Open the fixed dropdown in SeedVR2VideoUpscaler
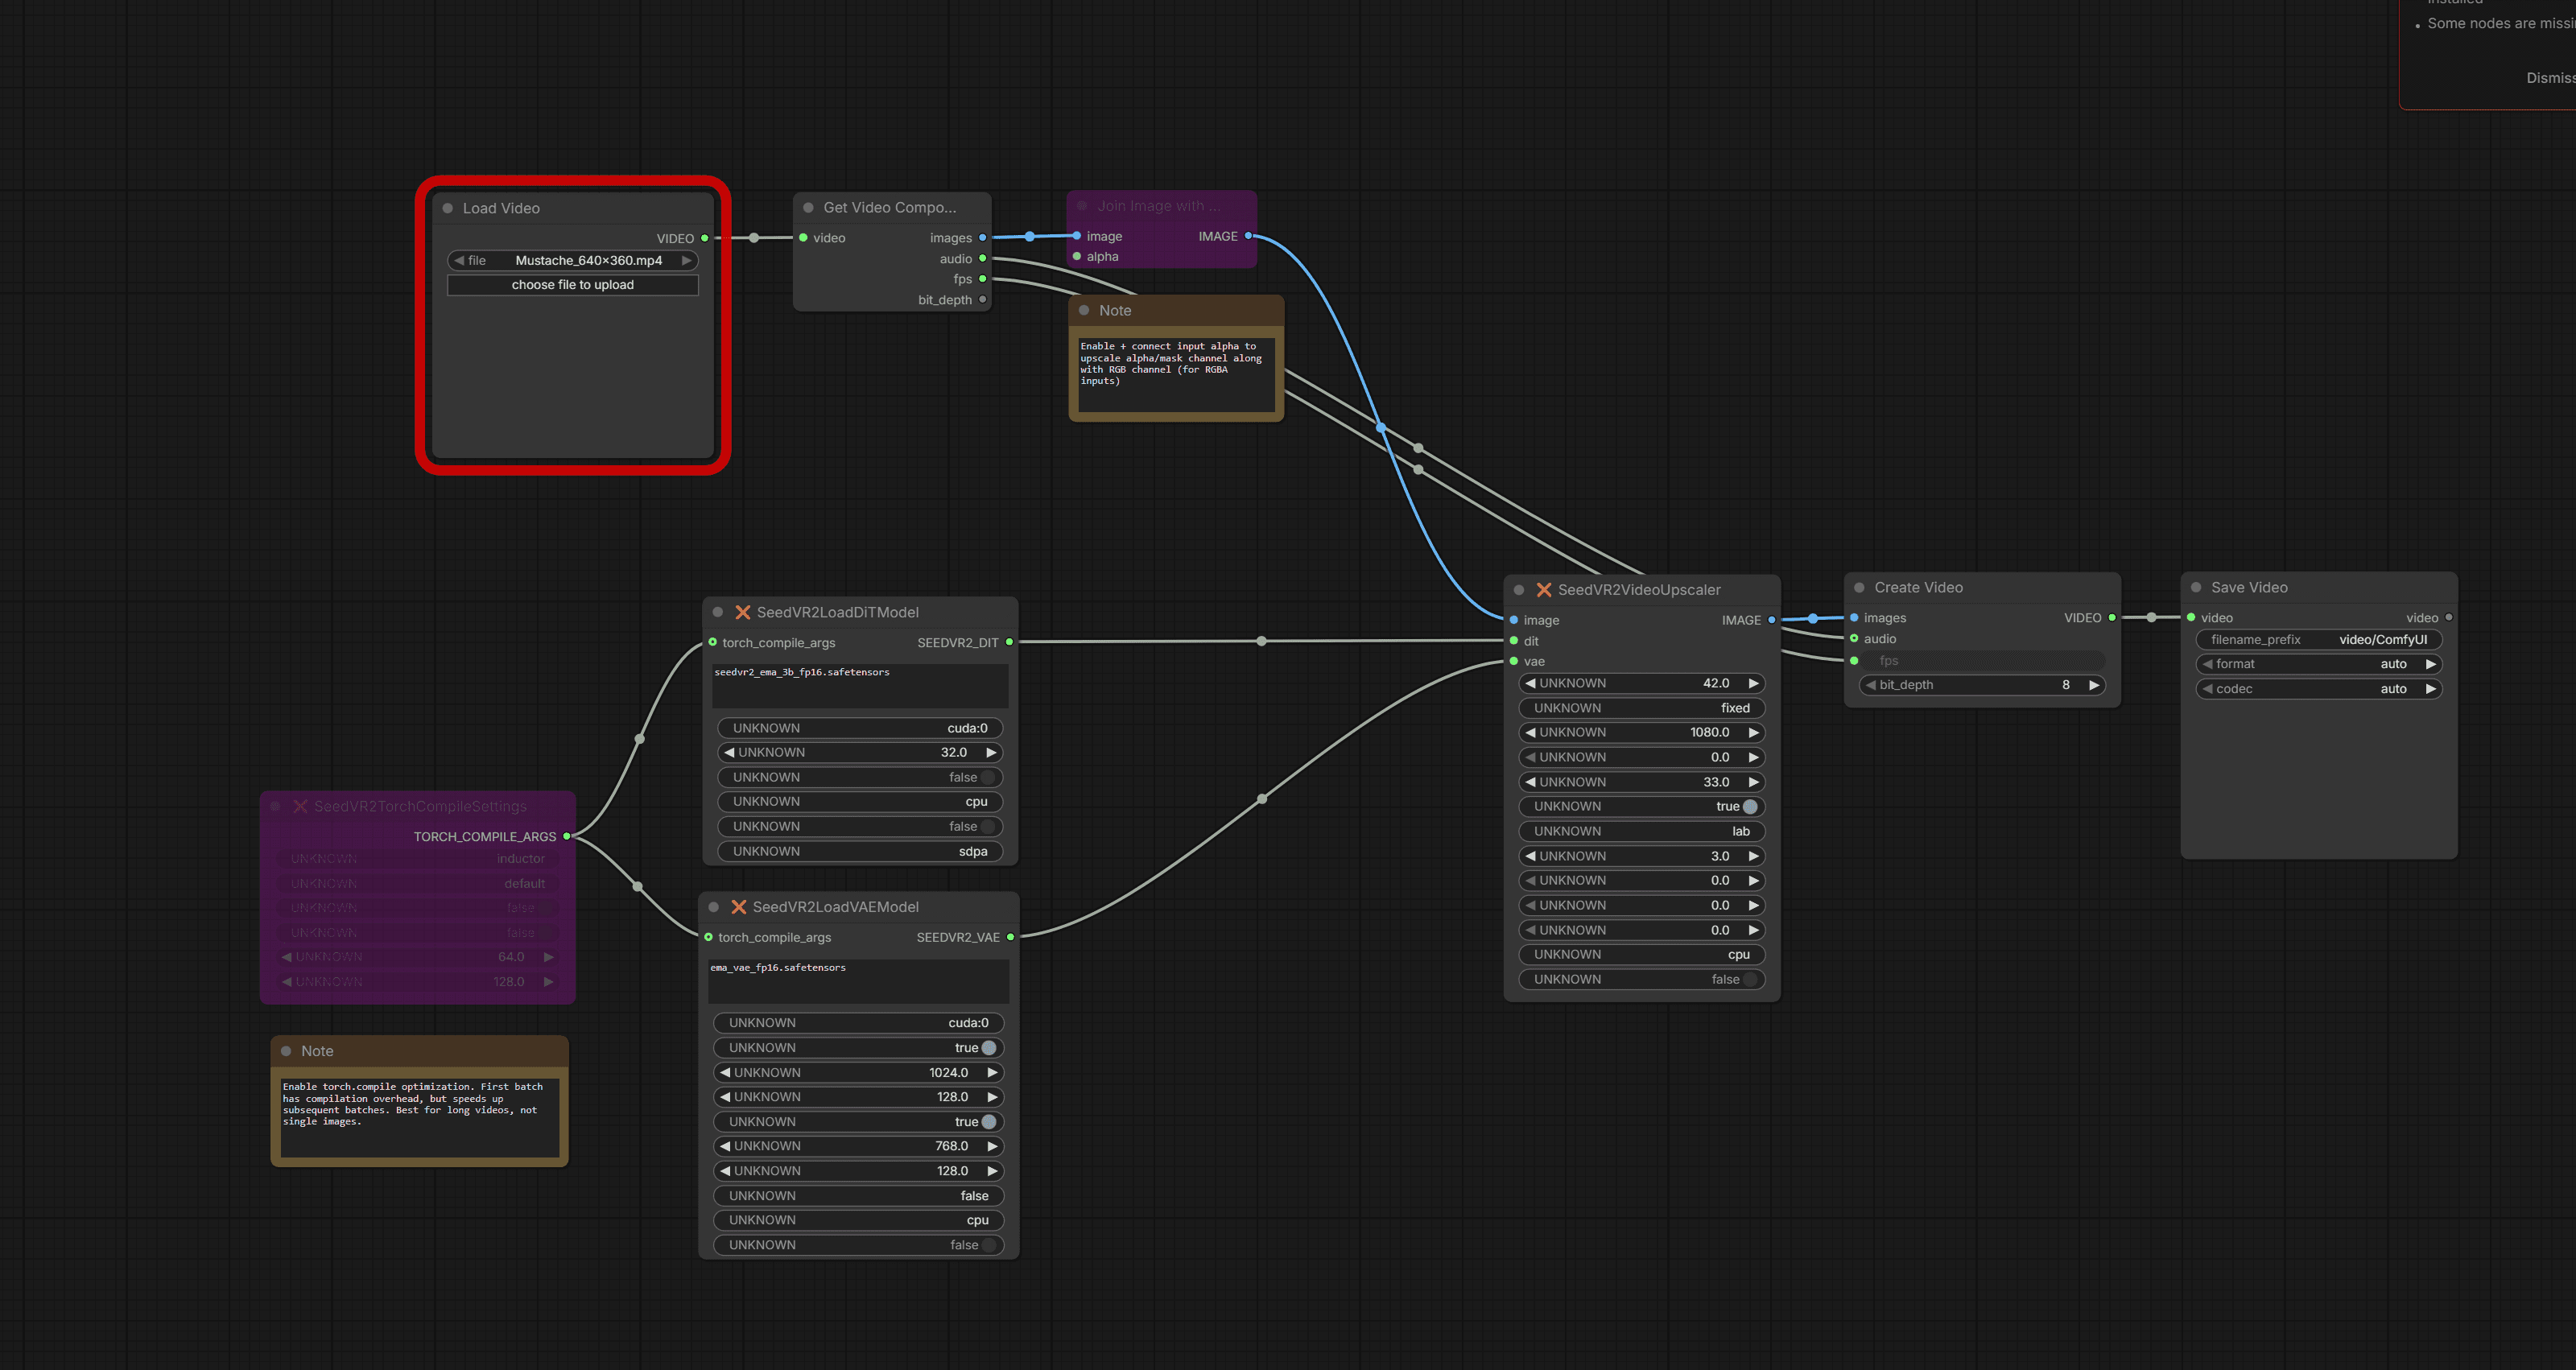 click(x=1642, y=708)
